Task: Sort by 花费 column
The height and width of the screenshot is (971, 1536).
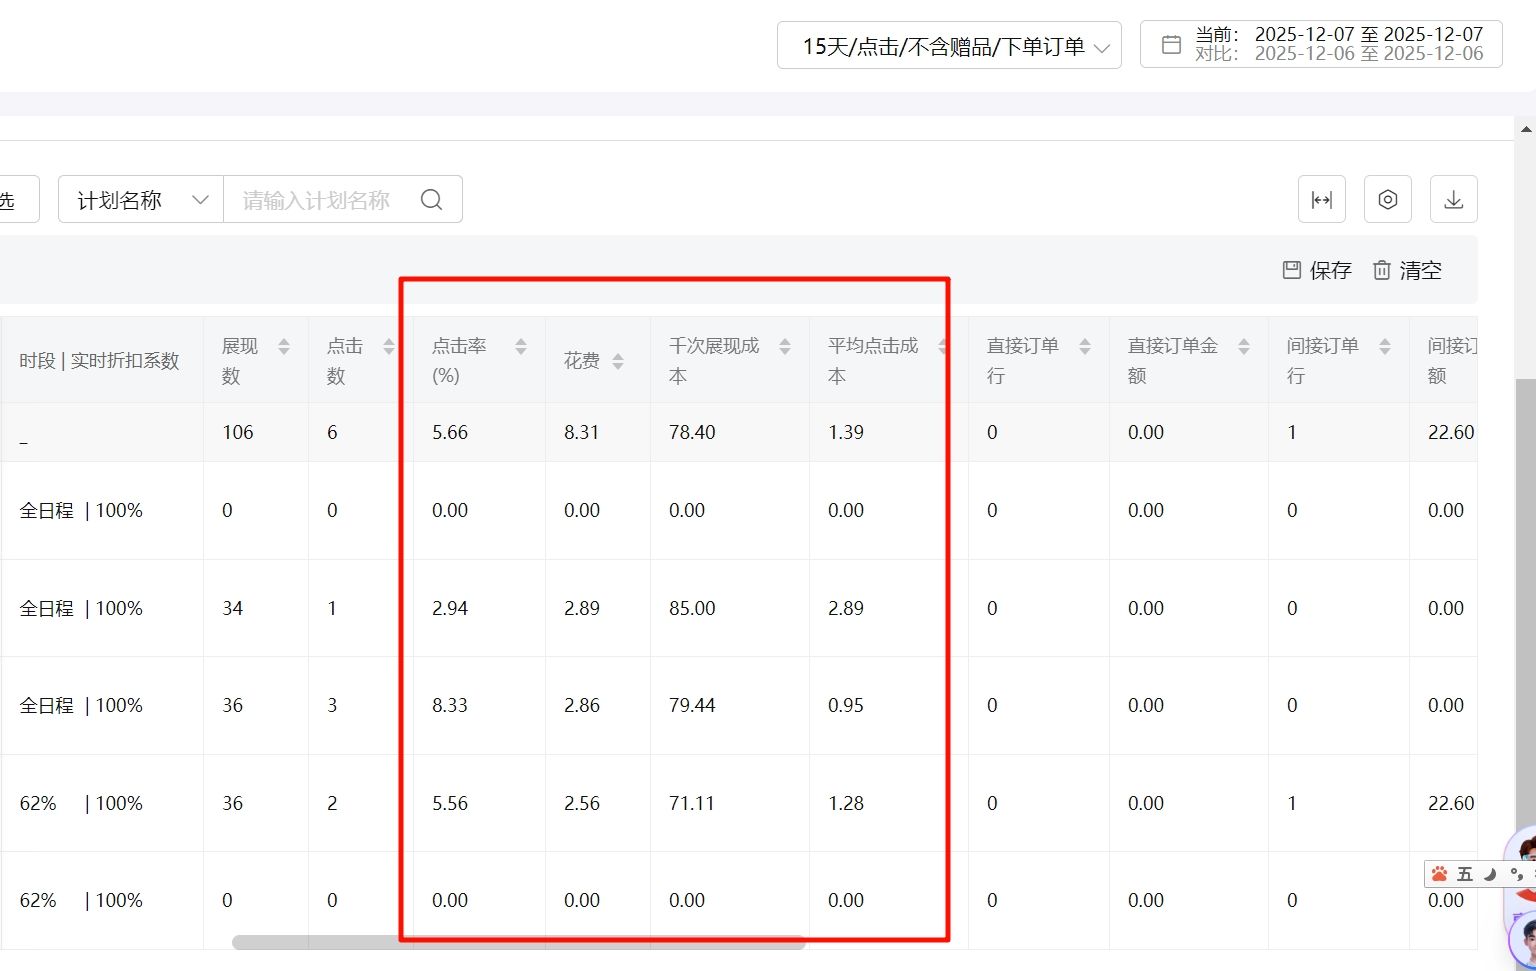Action: coord(618,361)
